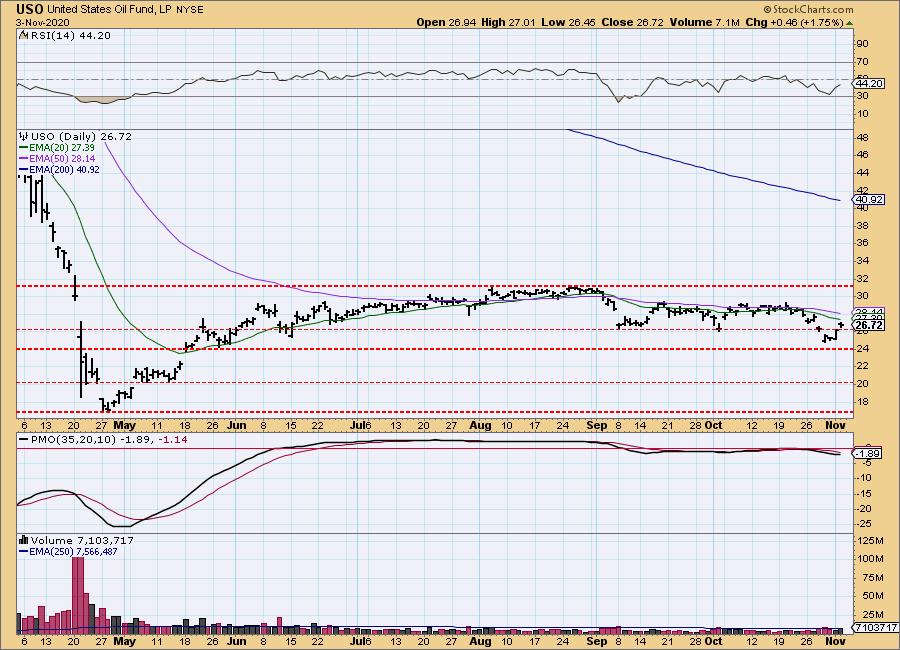Click the EMA(250) 7,566,487 volume legend
900x650 pixels.
[68, 551]
